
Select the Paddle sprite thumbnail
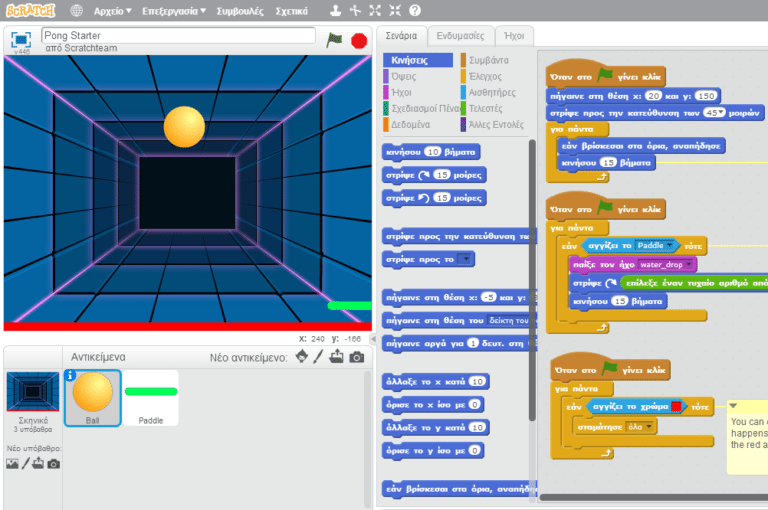tap(151, 398)
